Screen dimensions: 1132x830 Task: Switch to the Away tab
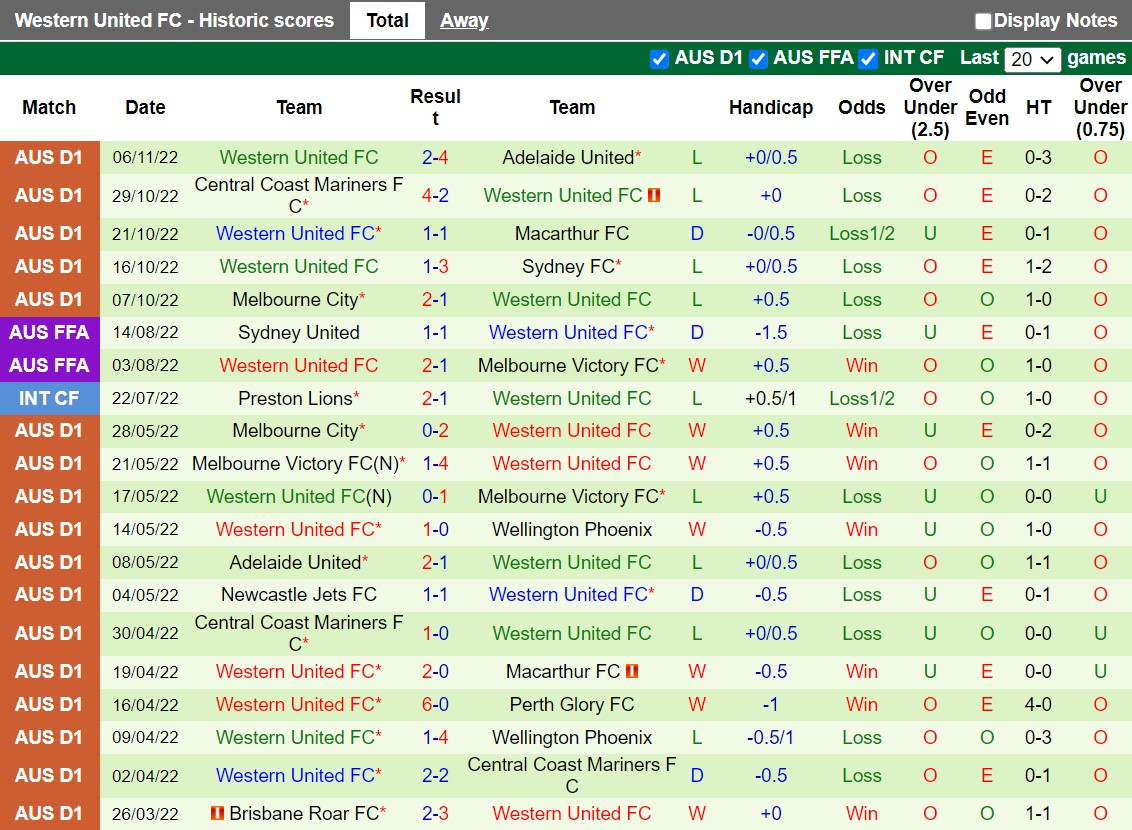coord(463,20)
